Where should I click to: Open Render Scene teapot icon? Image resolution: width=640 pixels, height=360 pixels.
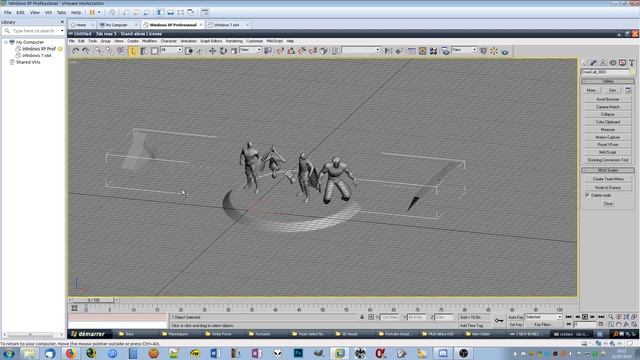(445, 51)
